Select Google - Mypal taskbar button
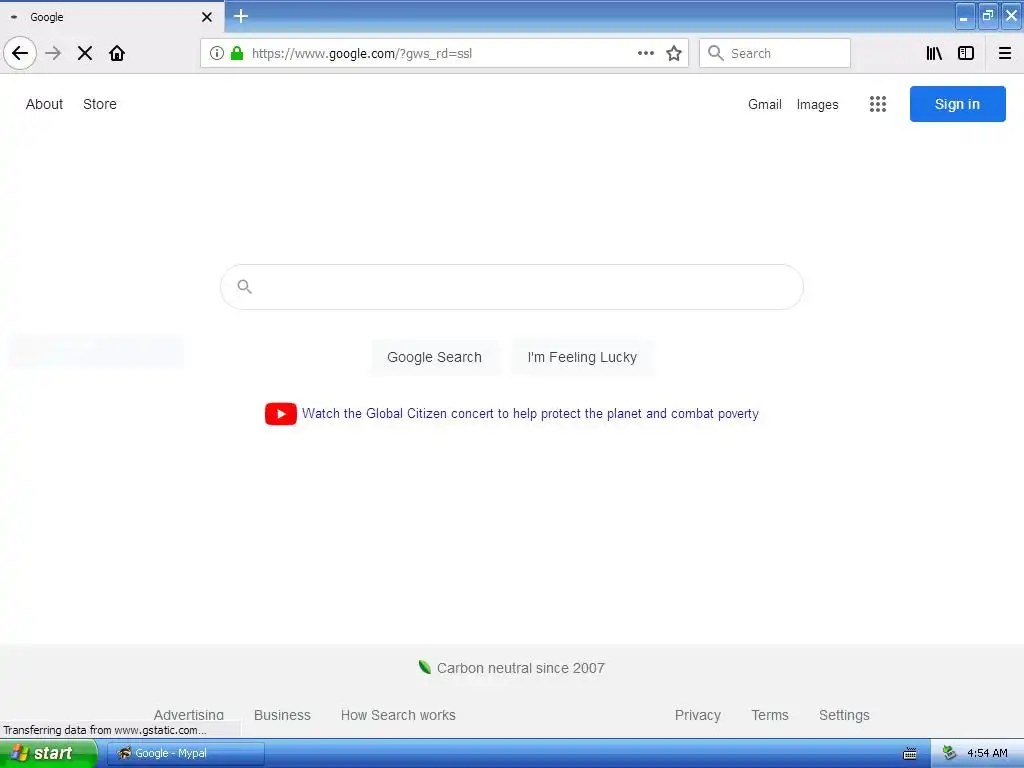 coord(186,753)
